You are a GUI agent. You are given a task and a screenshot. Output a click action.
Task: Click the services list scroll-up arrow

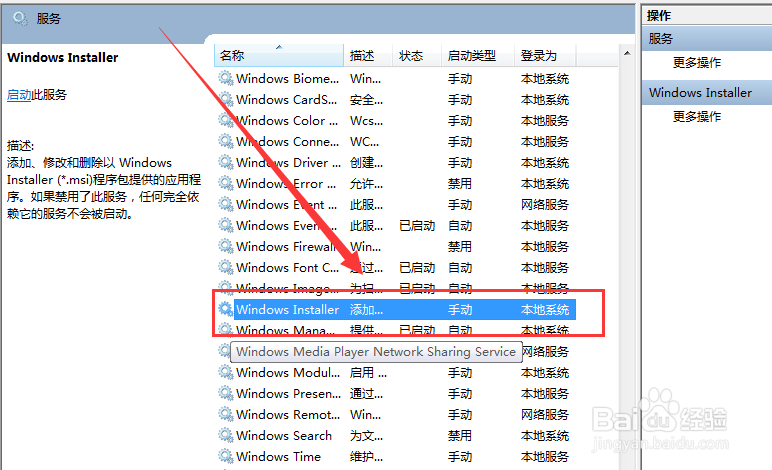[x=627, y=53]
